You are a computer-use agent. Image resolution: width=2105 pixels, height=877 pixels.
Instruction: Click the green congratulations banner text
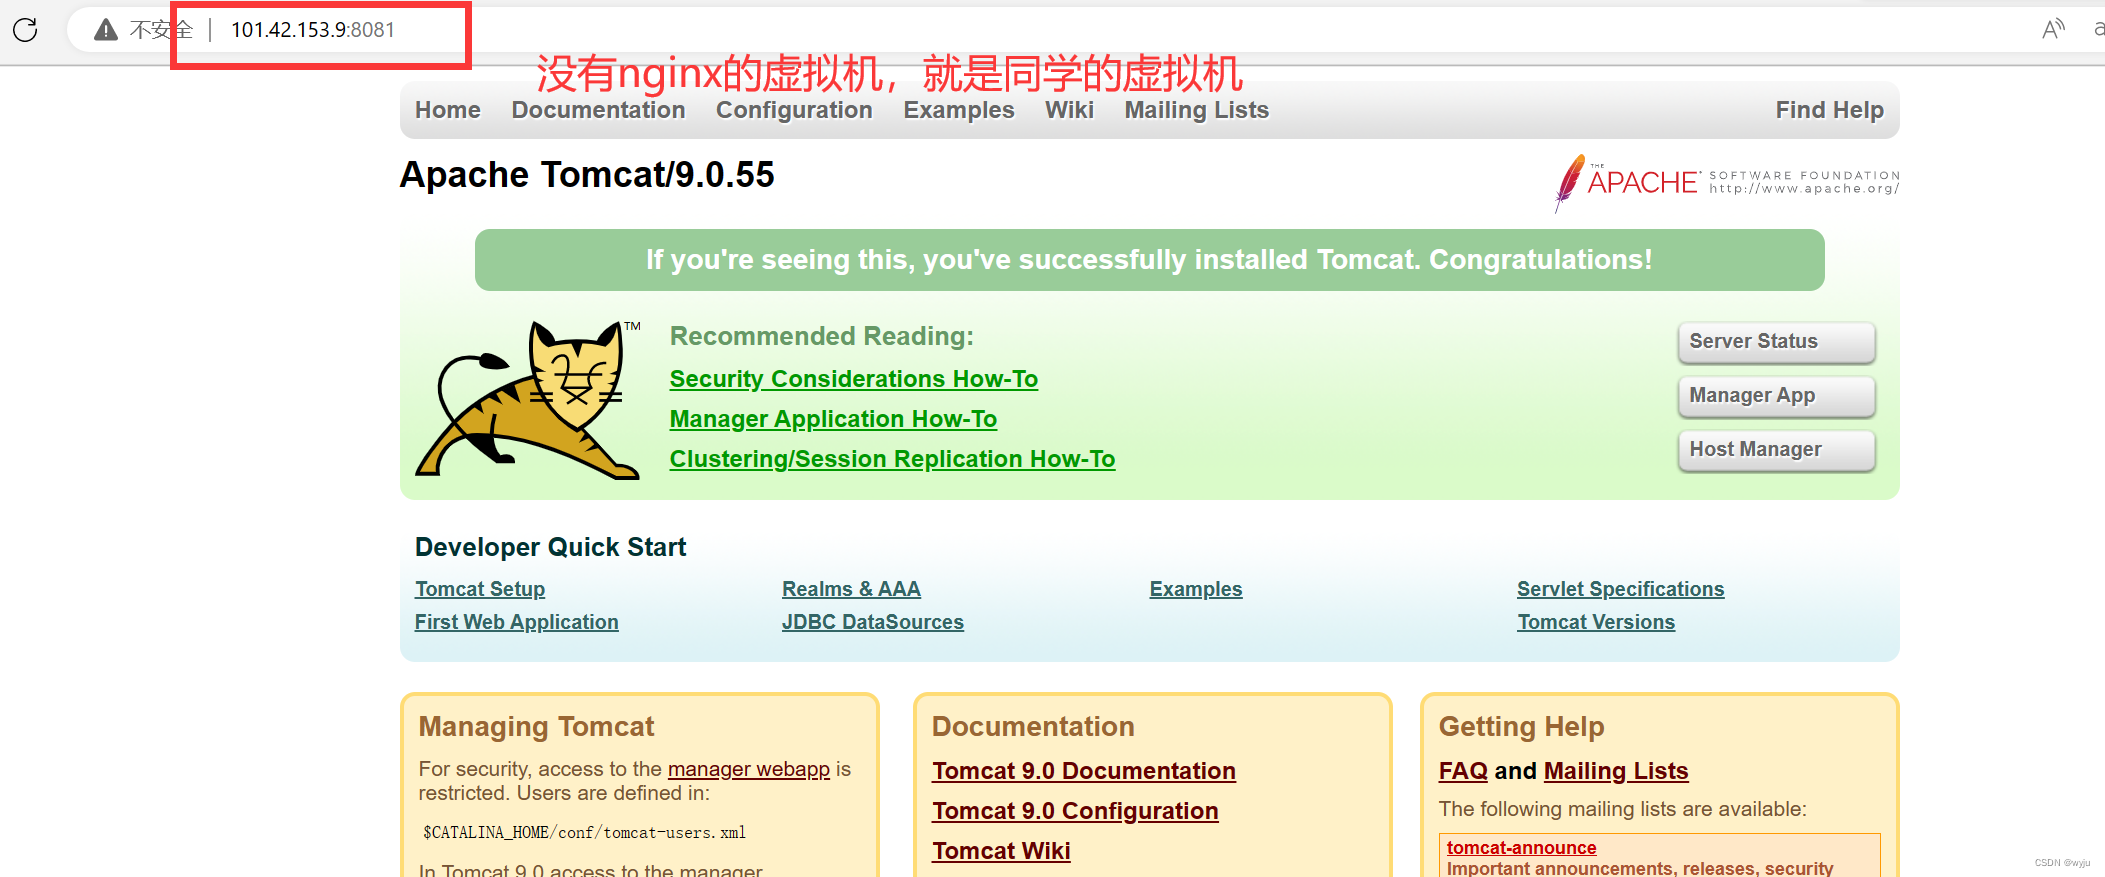[1149, 260]
